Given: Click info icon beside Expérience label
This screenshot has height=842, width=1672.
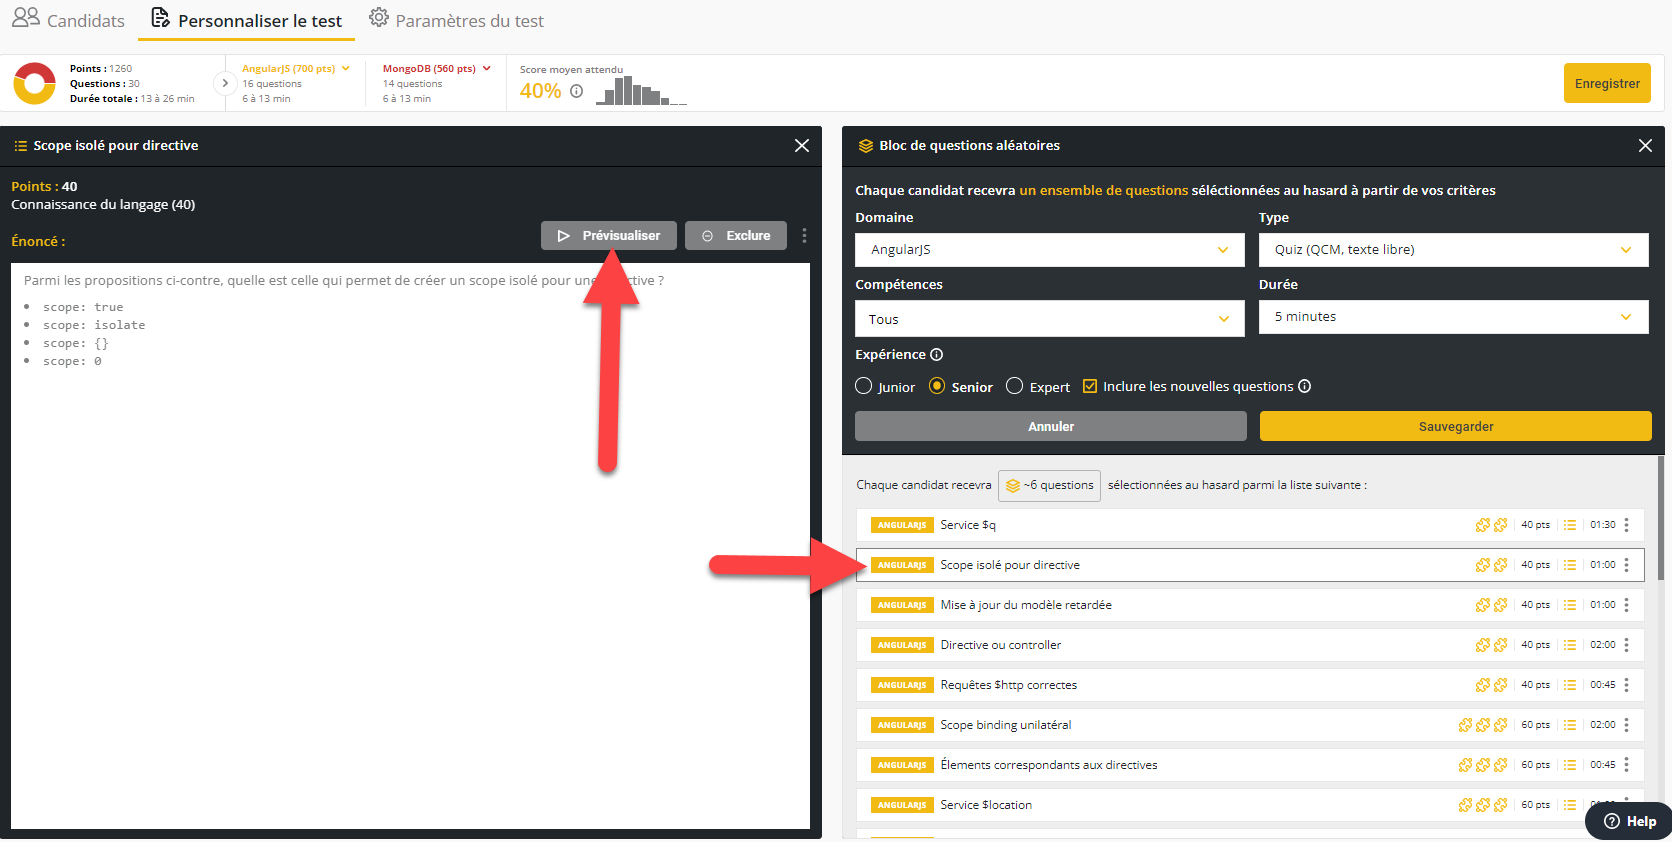Looking at the screenshot, I should pyautogui.click(x=937, y=355).
